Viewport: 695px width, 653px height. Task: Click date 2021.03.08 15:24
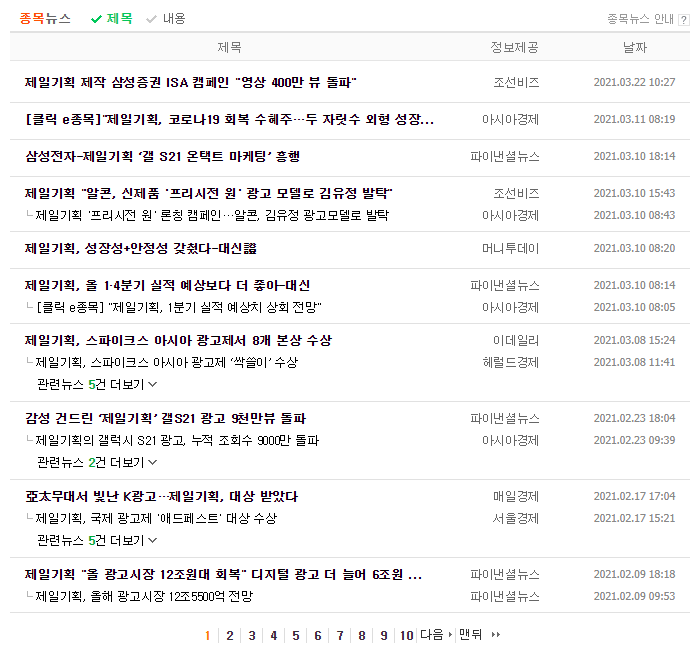tap(634, 340)
